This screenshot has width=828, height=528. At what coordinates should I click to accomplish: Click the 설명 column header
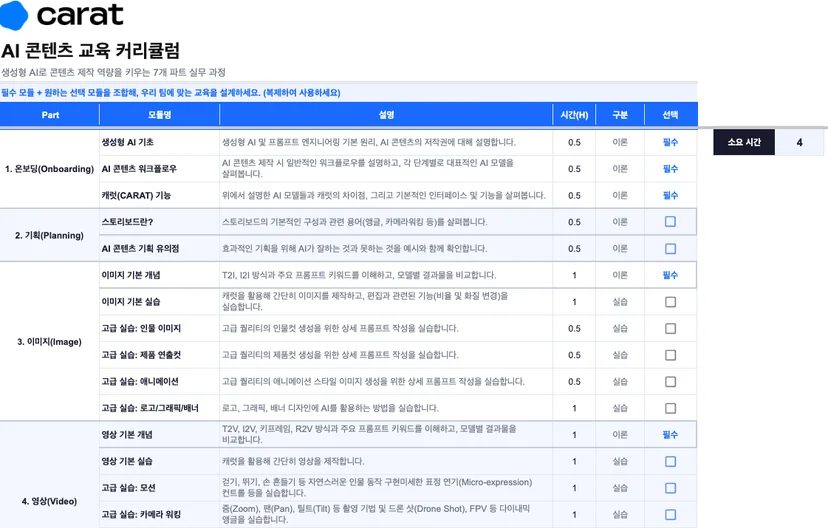click(x=386, y=115)
